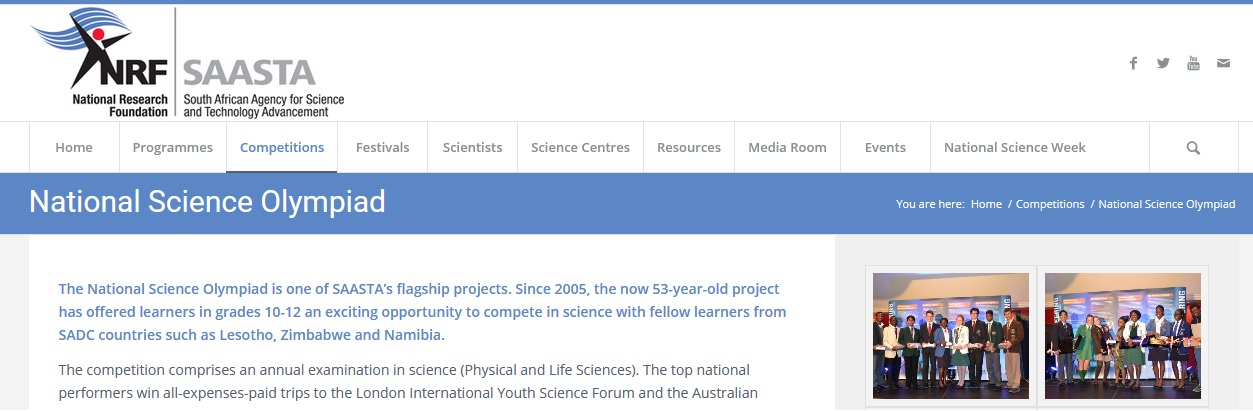Open the SAASTA Facebook page icon
1253x411 pixels.
(x=1133, y=63)
